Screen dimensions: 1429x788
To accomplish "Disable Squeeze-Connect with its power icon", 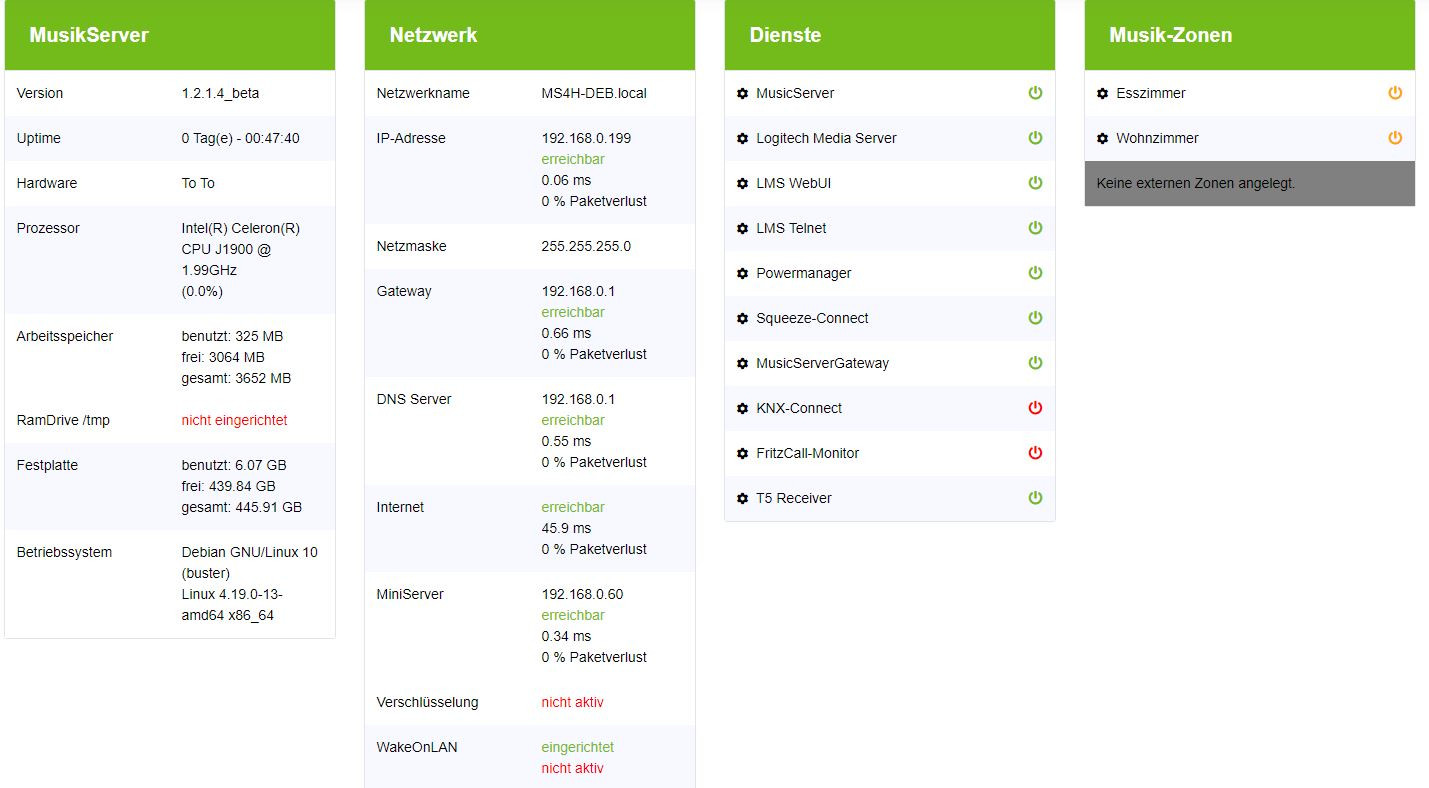I will pyautogui.click(x=1035, y=318).
